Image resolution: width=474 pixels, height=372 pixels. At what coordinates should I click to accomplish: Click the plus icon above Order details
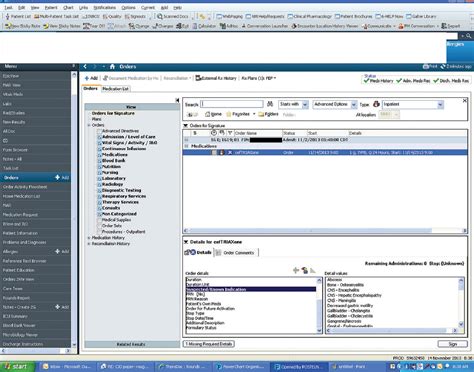coord(296,270)
